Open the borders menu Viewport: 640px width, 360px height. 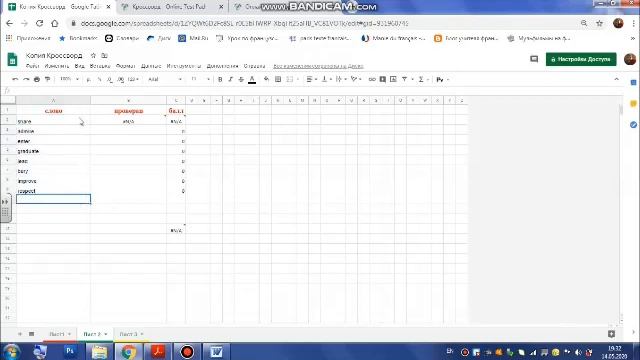point(278,79)
